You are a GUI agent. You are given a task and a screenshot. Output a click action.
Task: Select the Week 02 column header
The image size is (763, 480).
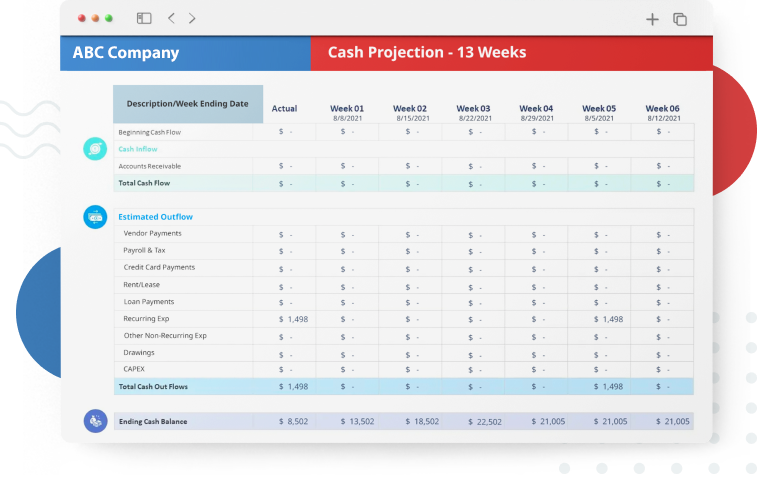[410, 109]
